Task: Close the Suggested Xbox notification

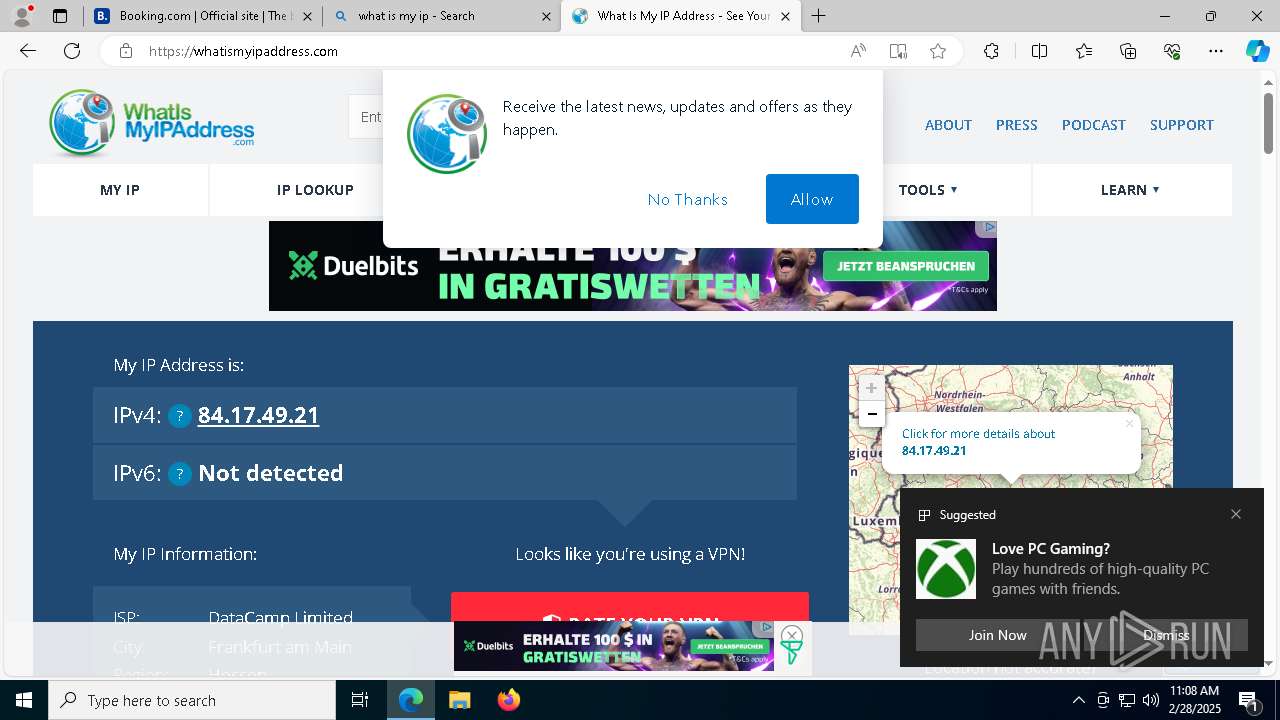Action: pyautogui.click(x=1236, y=514)
